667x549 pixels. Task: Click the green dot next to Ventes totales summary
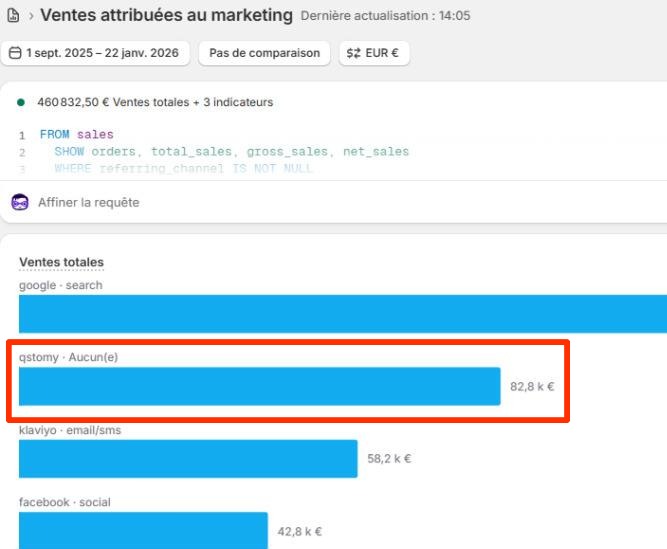tap(20, 102)
